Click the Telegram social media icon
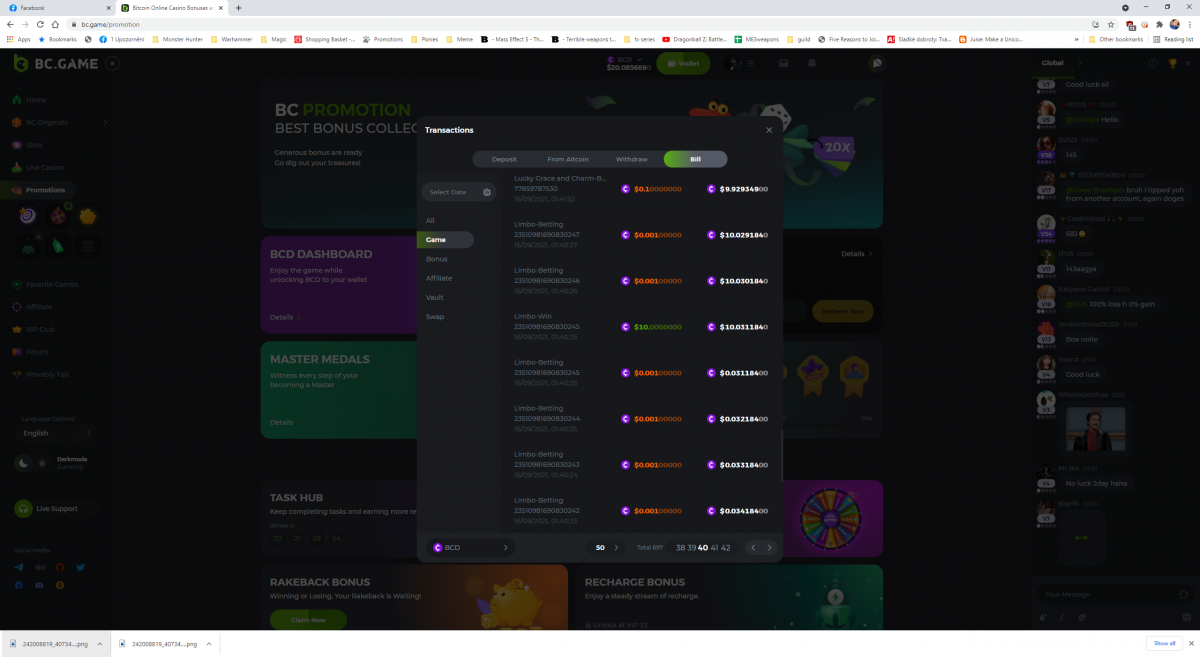The image size is (1200, 657). tap(19, 567)
